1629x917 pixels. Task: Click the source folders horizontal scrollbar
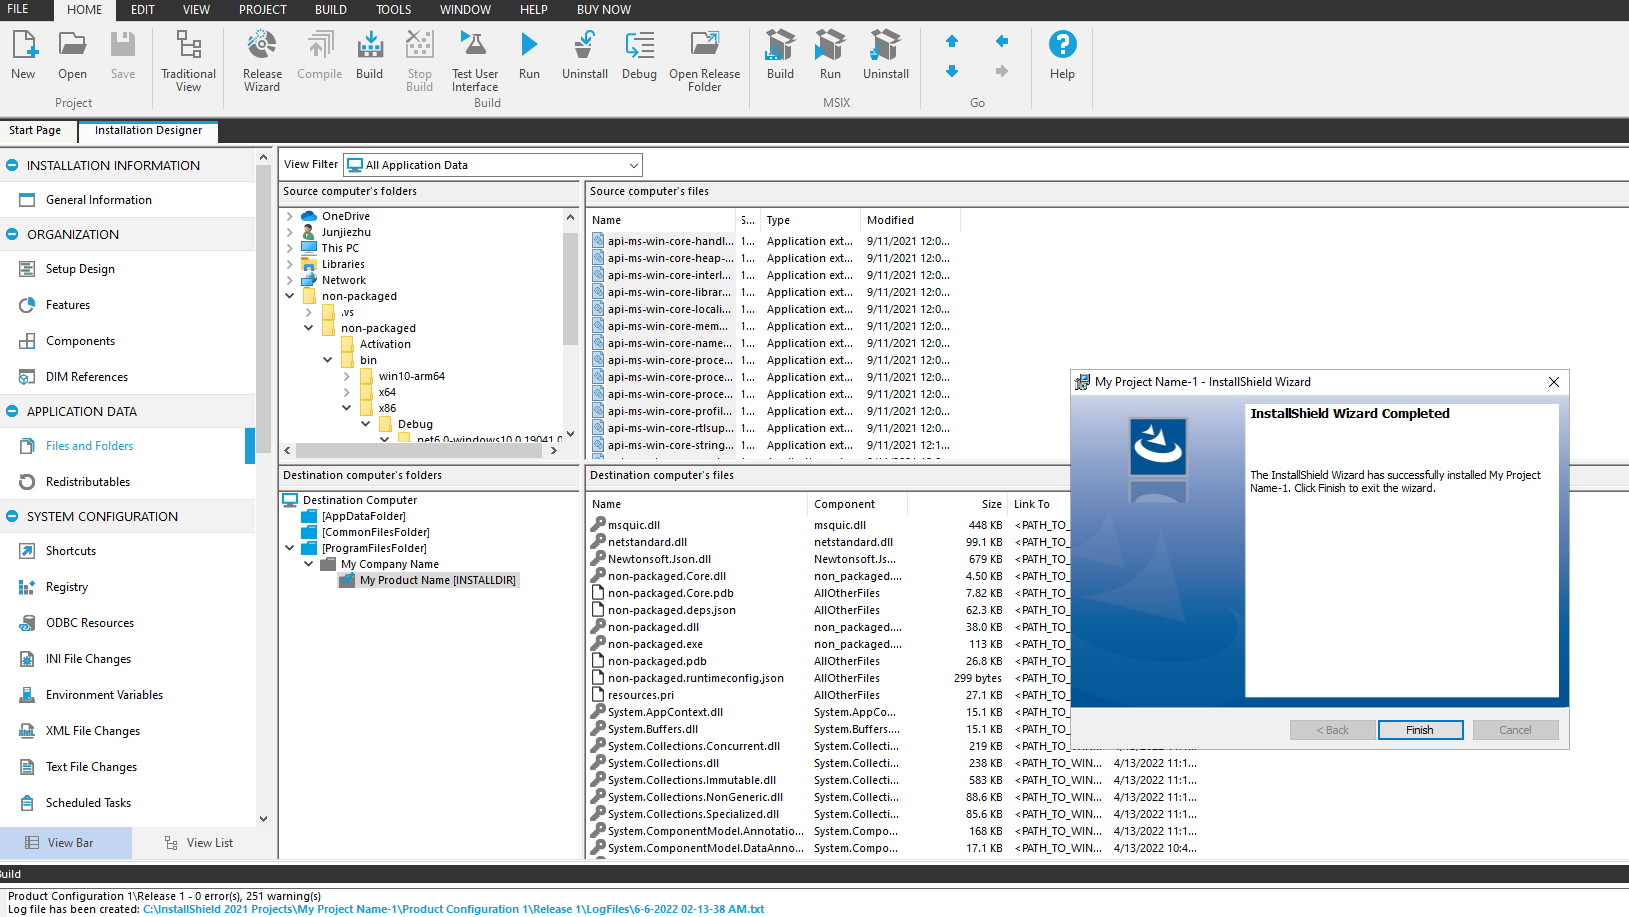coord(421,450)
